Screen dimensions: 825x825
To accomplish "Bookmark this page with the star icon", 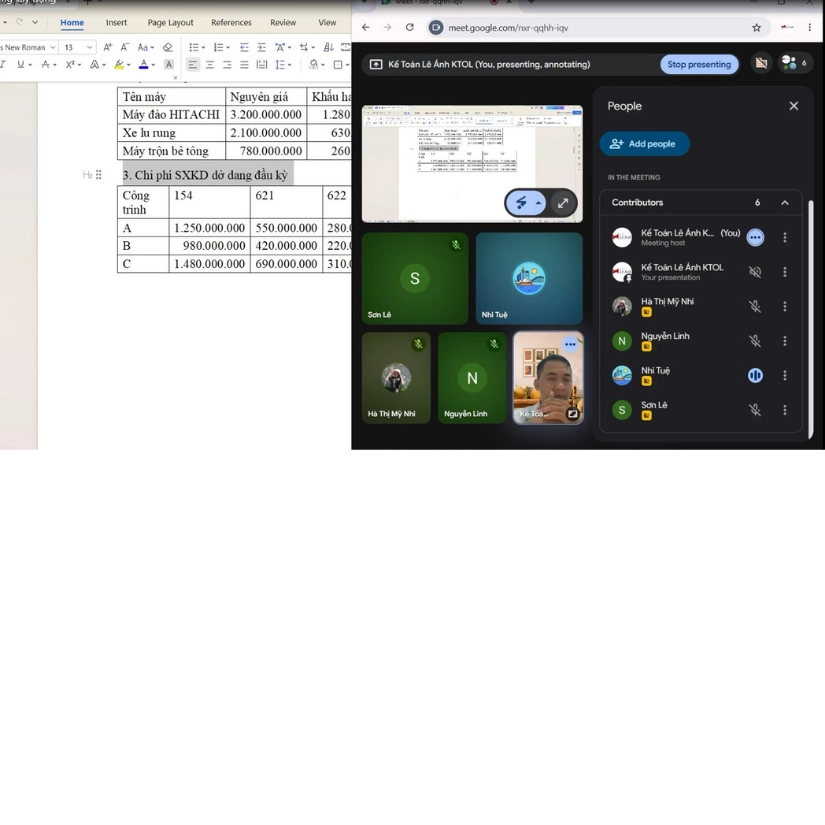I will coord(757,27).
